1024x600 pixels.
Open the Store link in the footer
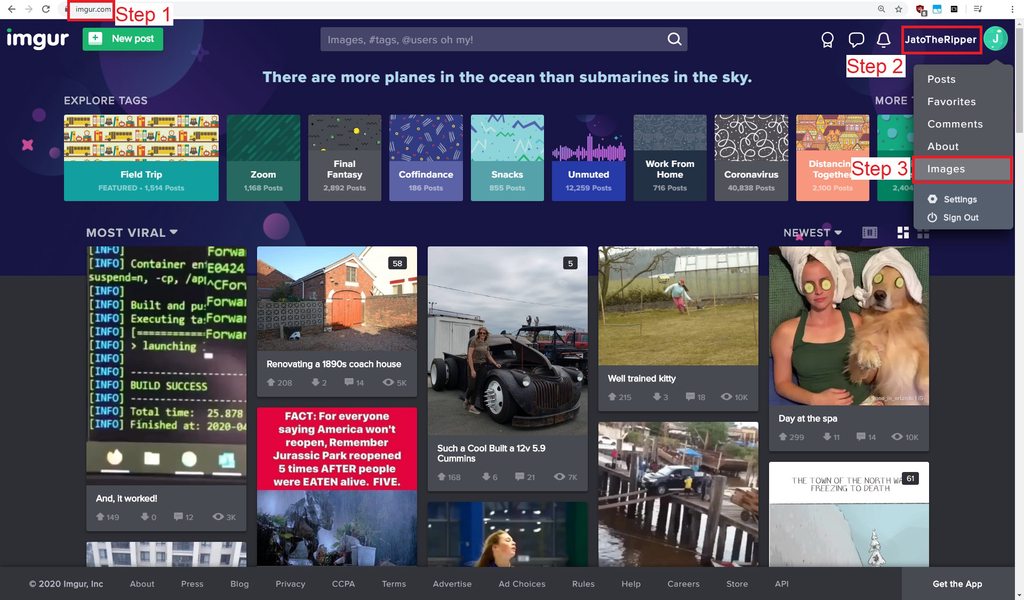(x=737, y=584)
